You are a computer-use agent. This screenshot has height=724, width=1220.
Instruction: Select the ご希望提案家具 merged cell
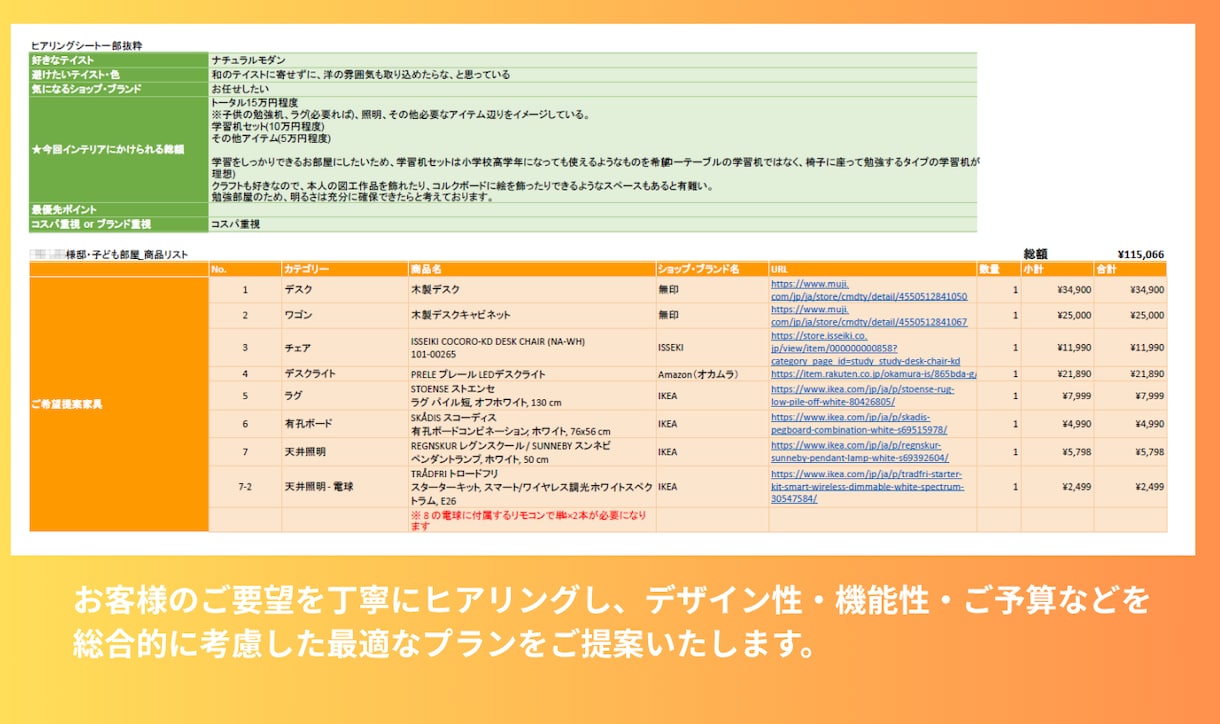click(x=119, y=404)
